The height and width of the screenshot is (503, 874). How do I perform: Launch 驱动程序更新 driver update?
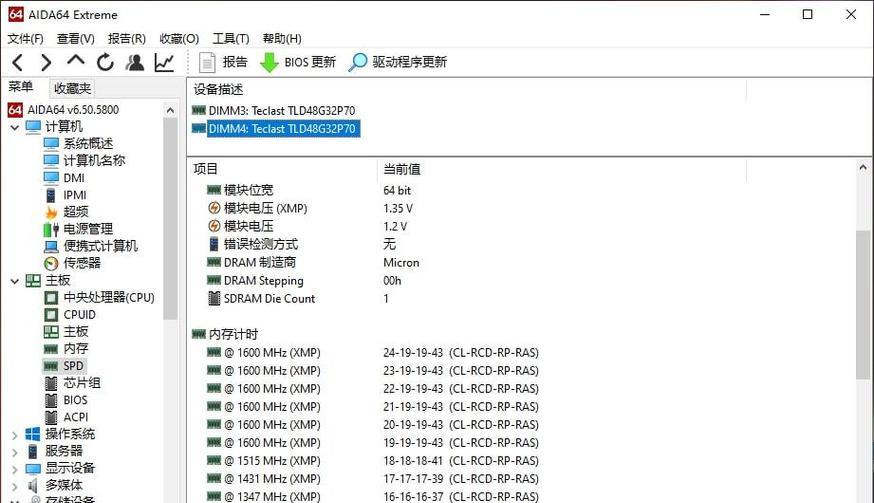[x=397, y=62]
